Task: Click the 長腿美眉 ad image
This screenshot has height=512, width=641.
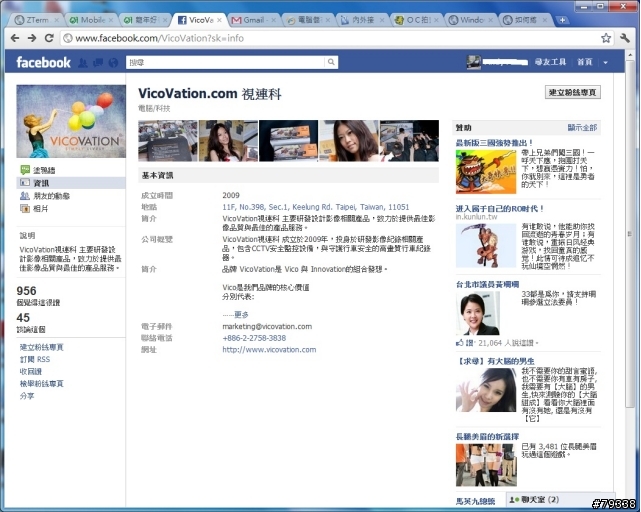Action: pyautogui.click(x=486, y=465)
